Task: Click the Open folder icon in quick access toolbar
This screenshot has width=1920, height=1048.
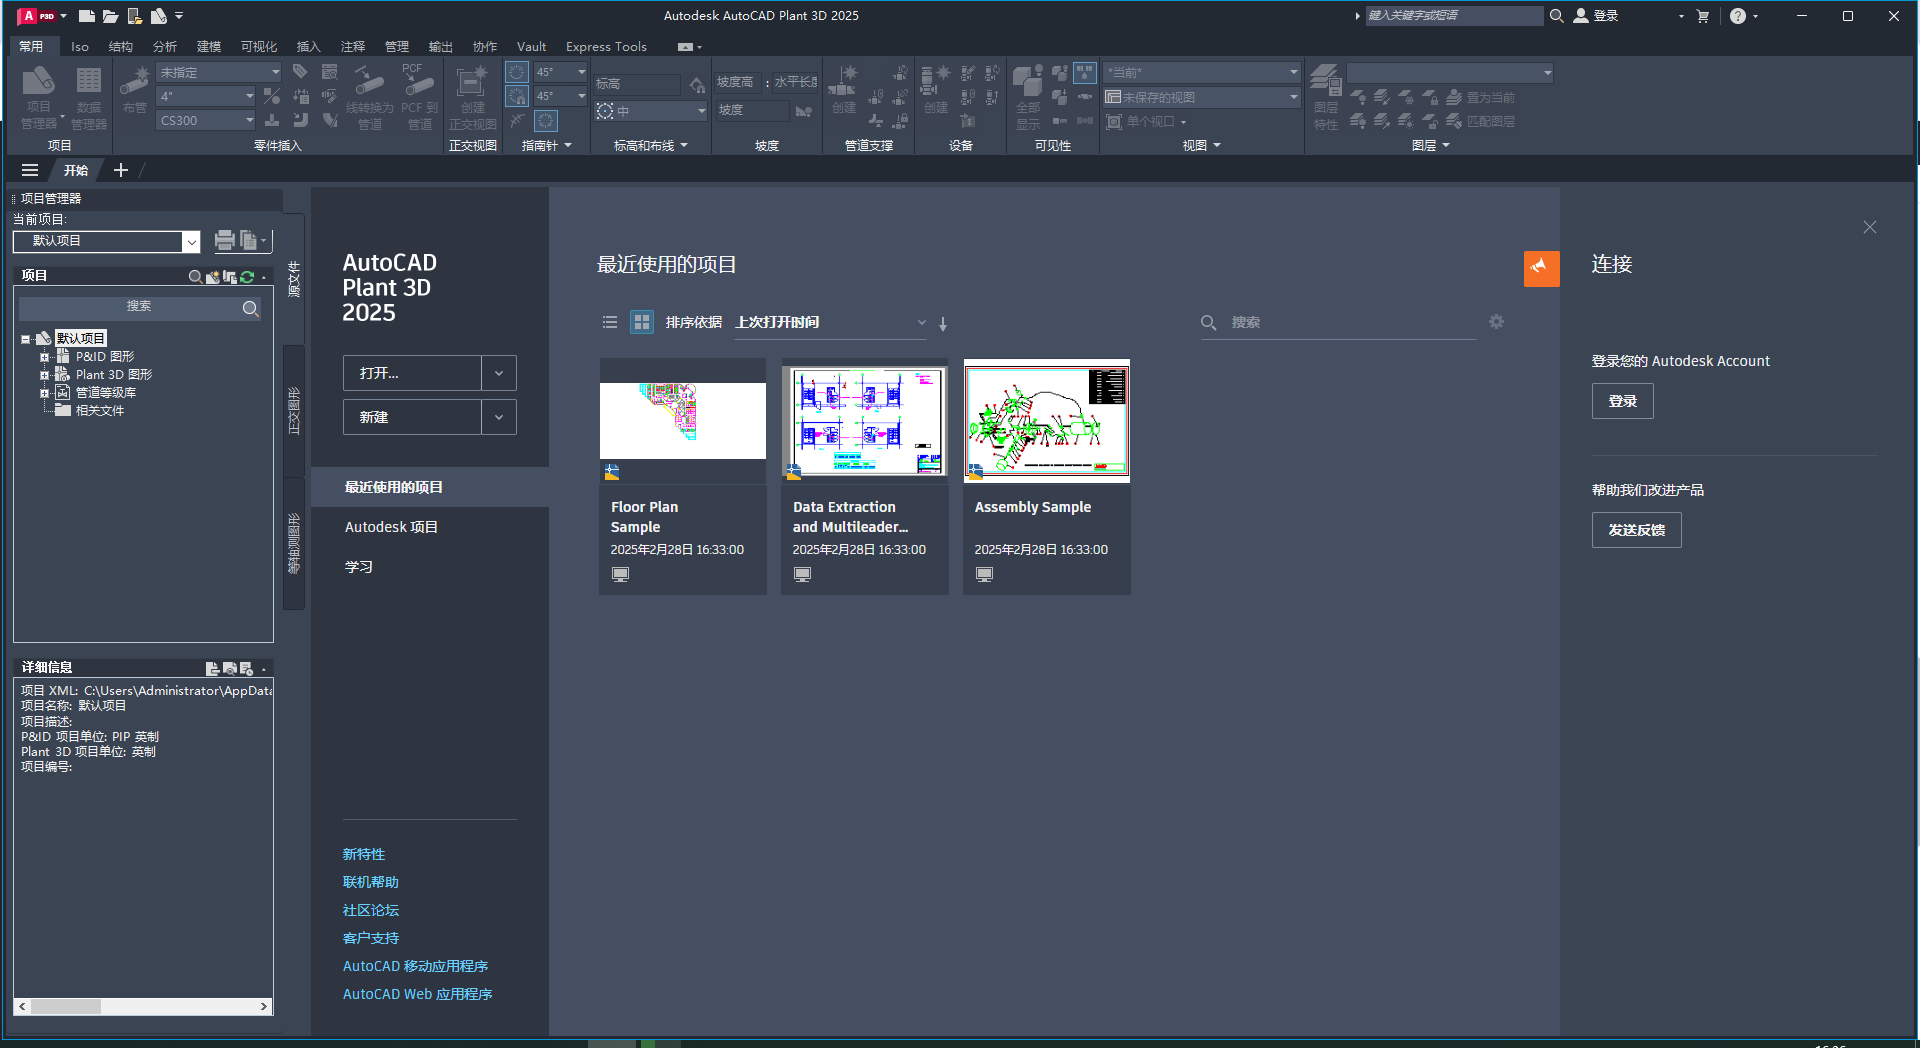Action: click(x=111, y=16)
